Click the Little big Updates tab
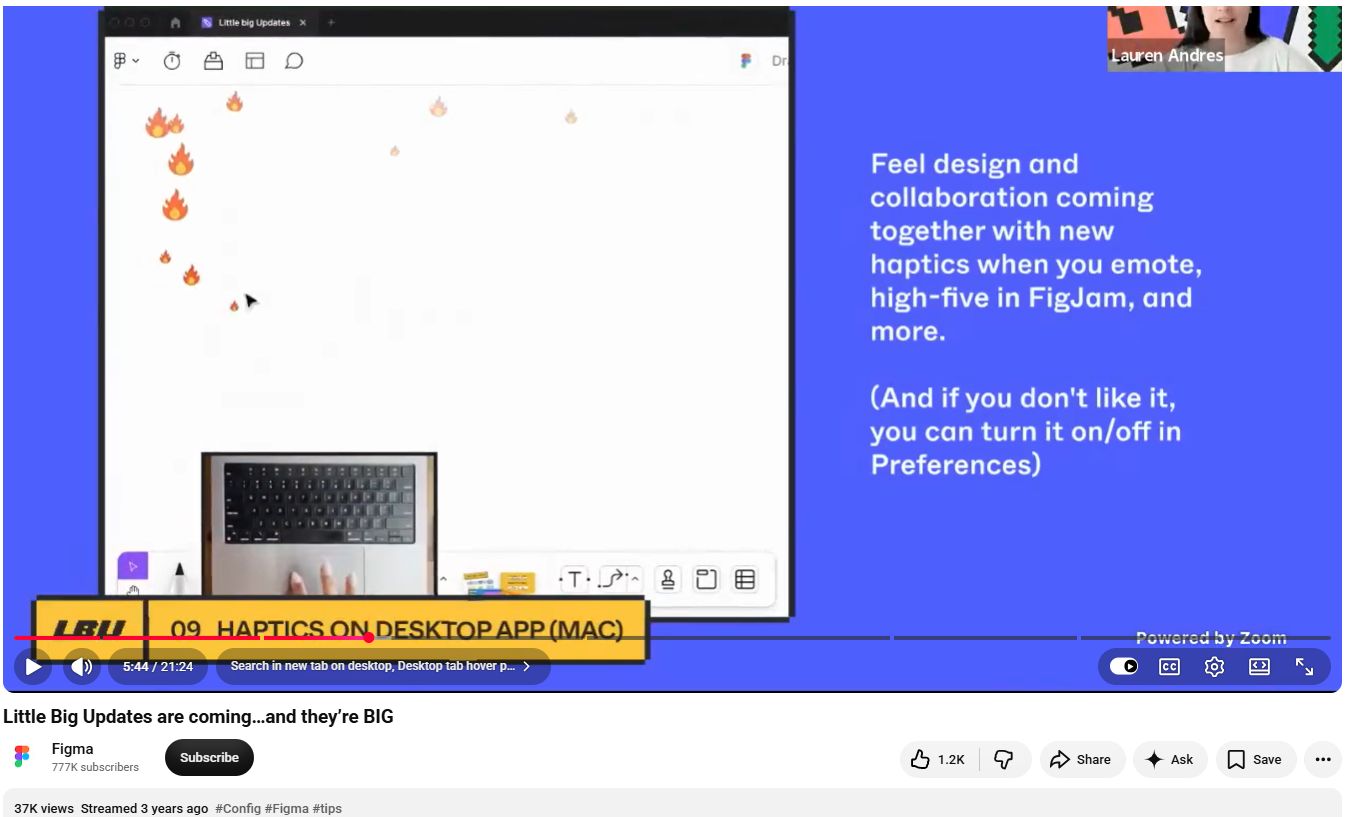This screenshot has width=1348, height=817. click(x=254, y=22)
